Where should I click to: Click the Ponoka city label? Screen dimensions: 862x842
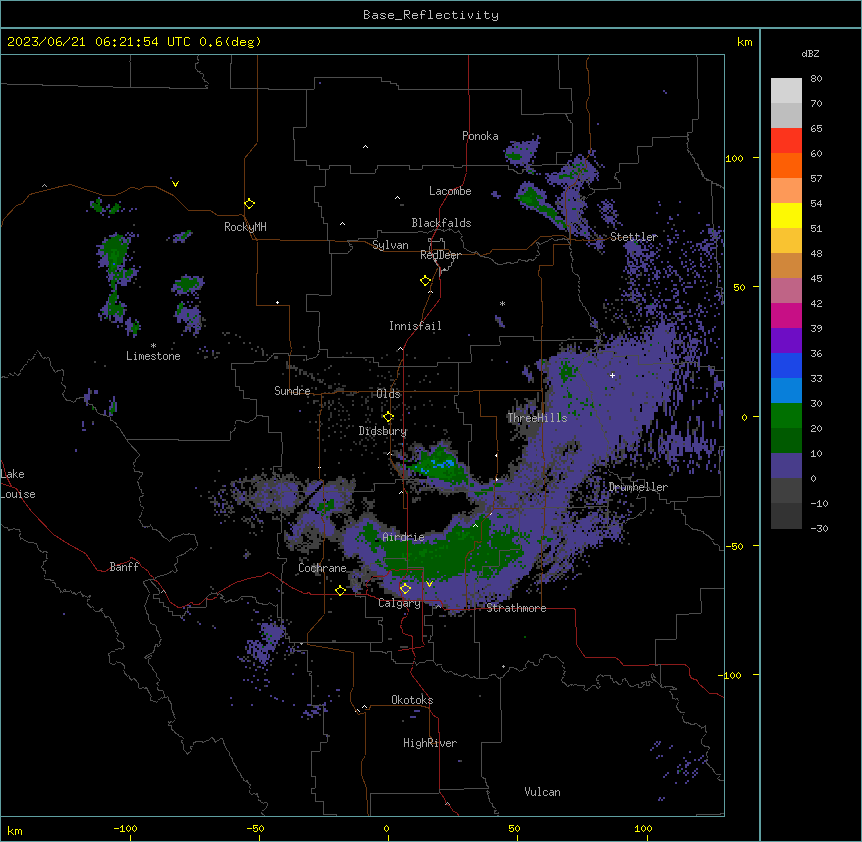[x=480, y=136]
